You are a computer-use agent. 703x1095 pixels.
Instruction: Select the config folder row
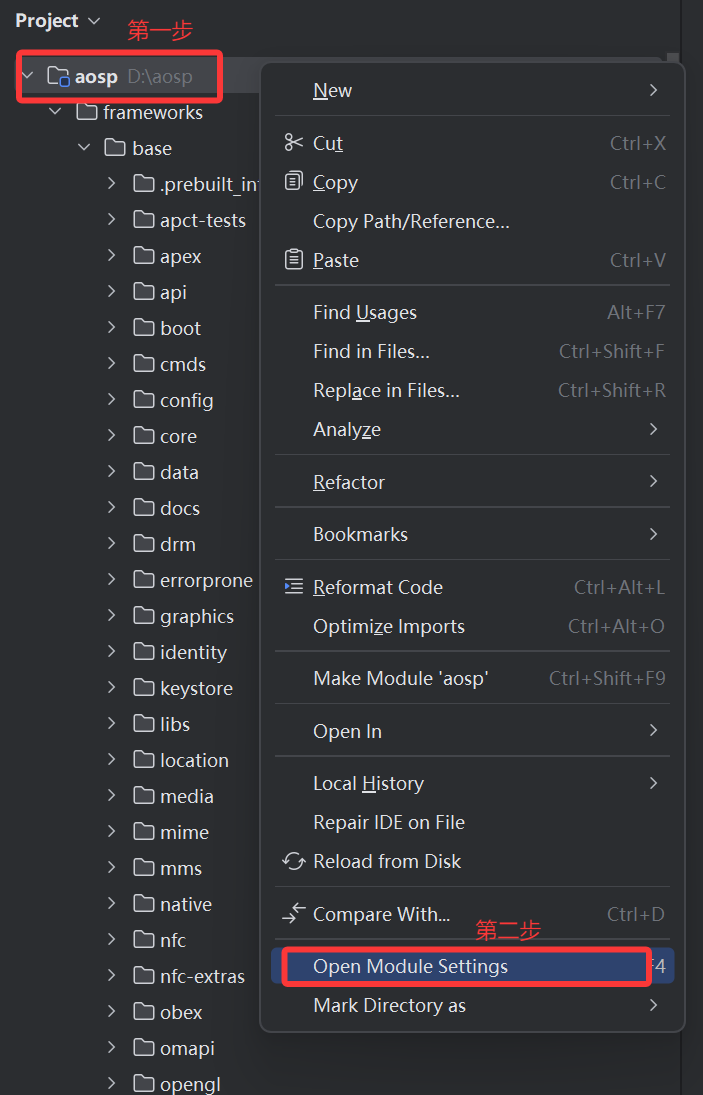point(130,400)
